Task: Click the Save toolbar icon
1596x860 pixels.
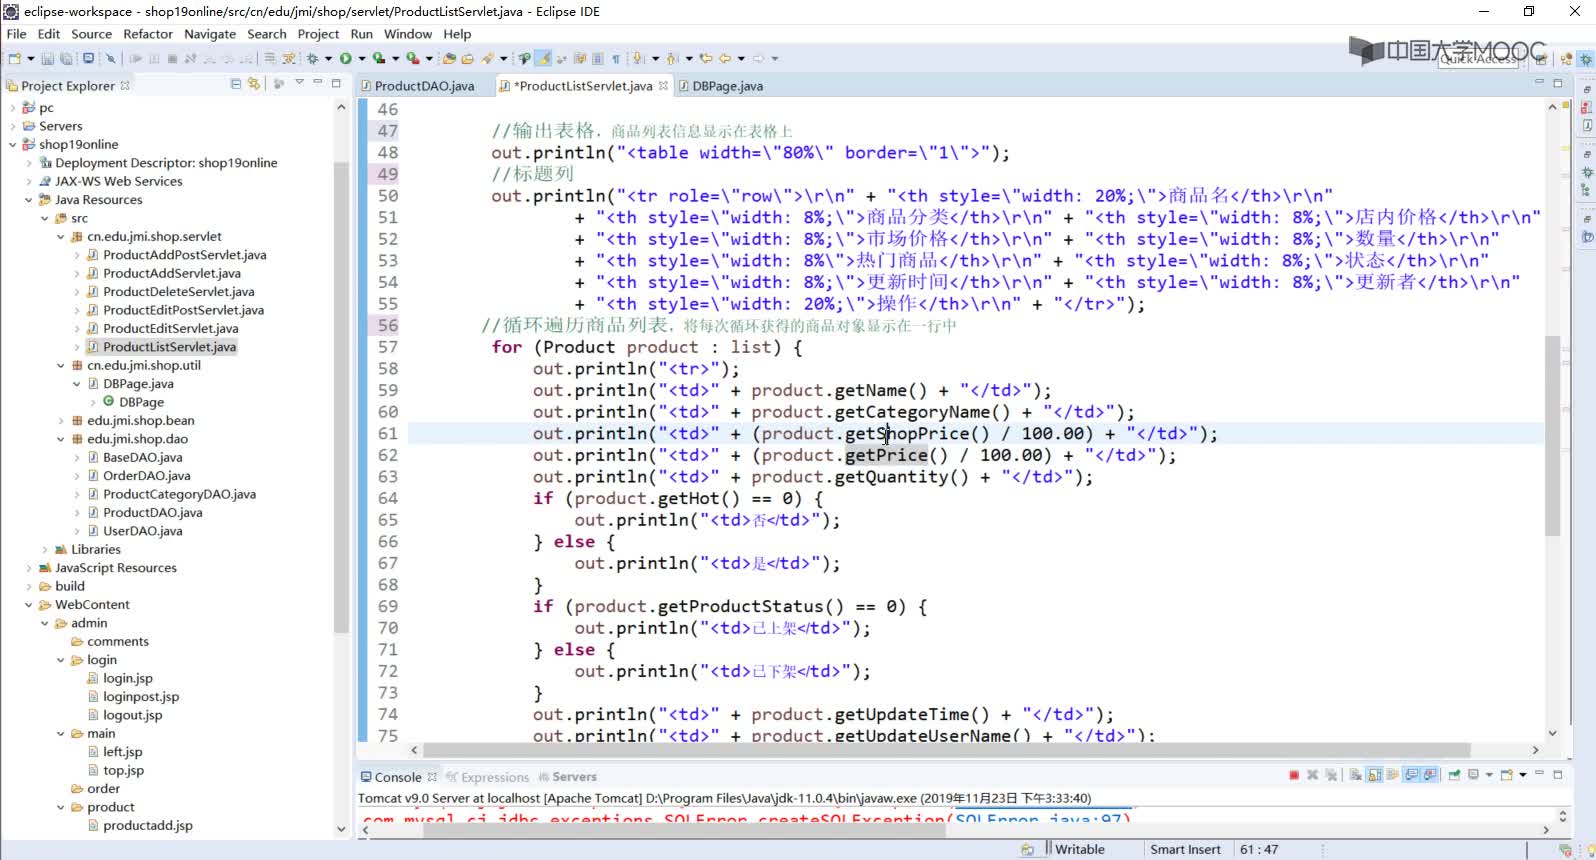Action: [47, 58]
